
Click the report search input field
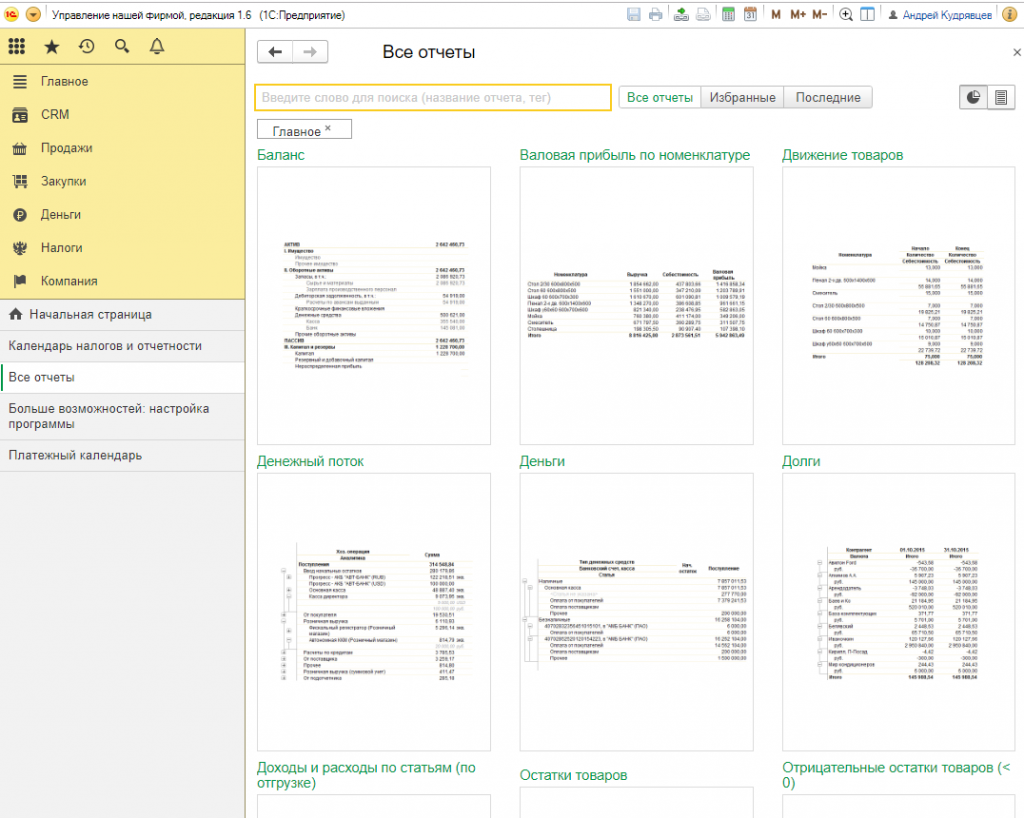click(432, 97)
